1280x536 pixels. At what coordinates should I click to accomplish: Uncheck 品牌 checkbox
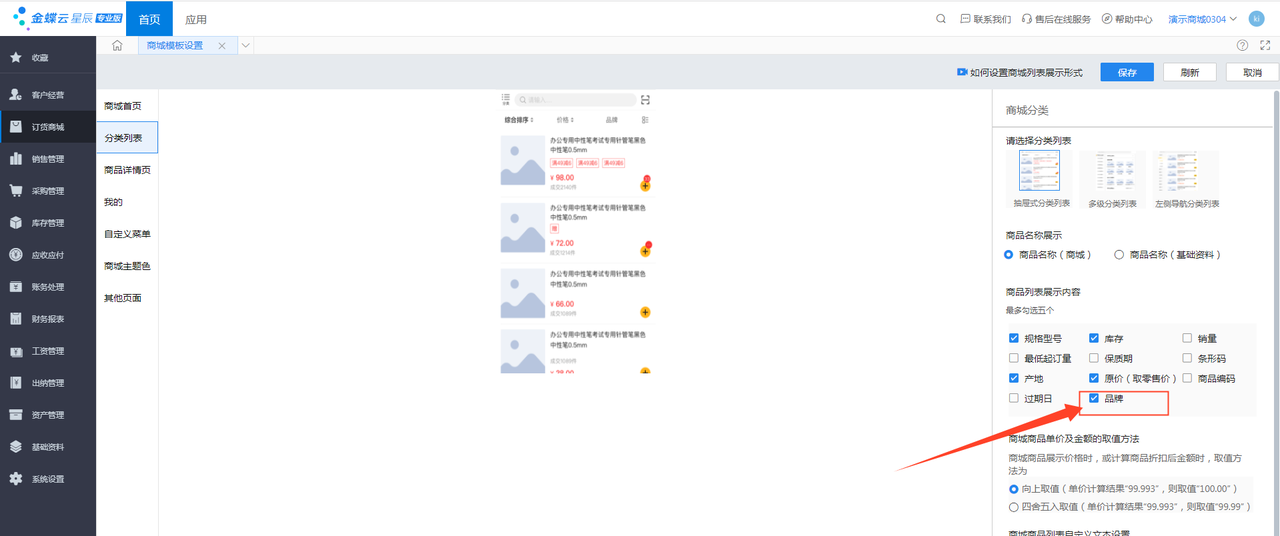coord(1094,398)
